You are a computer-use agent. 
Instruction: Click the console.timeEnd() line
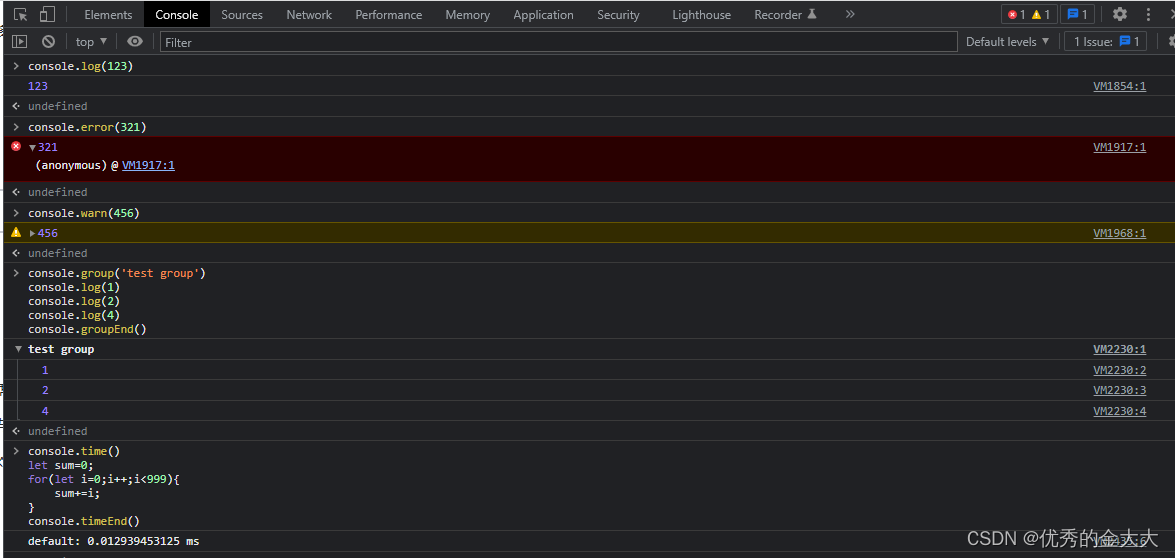[x=84, y=521]
